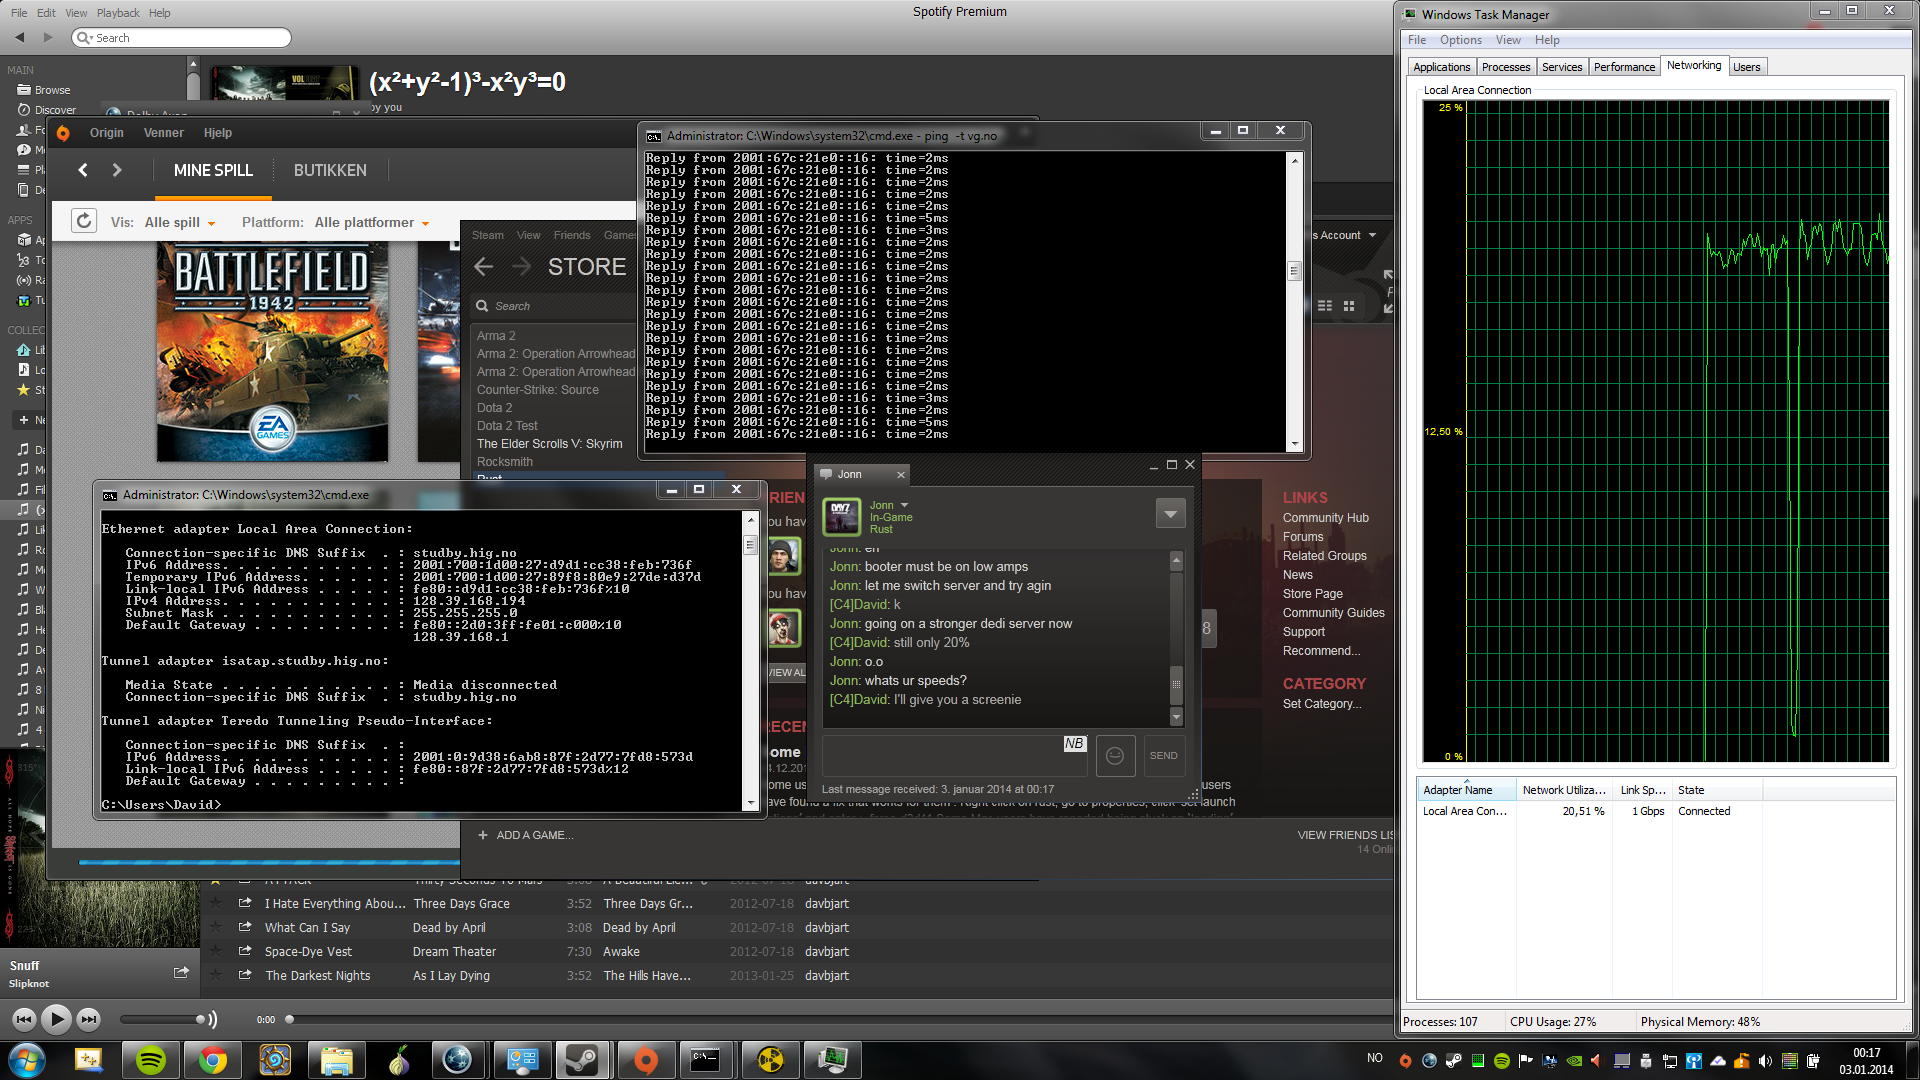Switch to Task Manager Processes tab
The image size is (1920, 1080).
(x=1505, y=67)
